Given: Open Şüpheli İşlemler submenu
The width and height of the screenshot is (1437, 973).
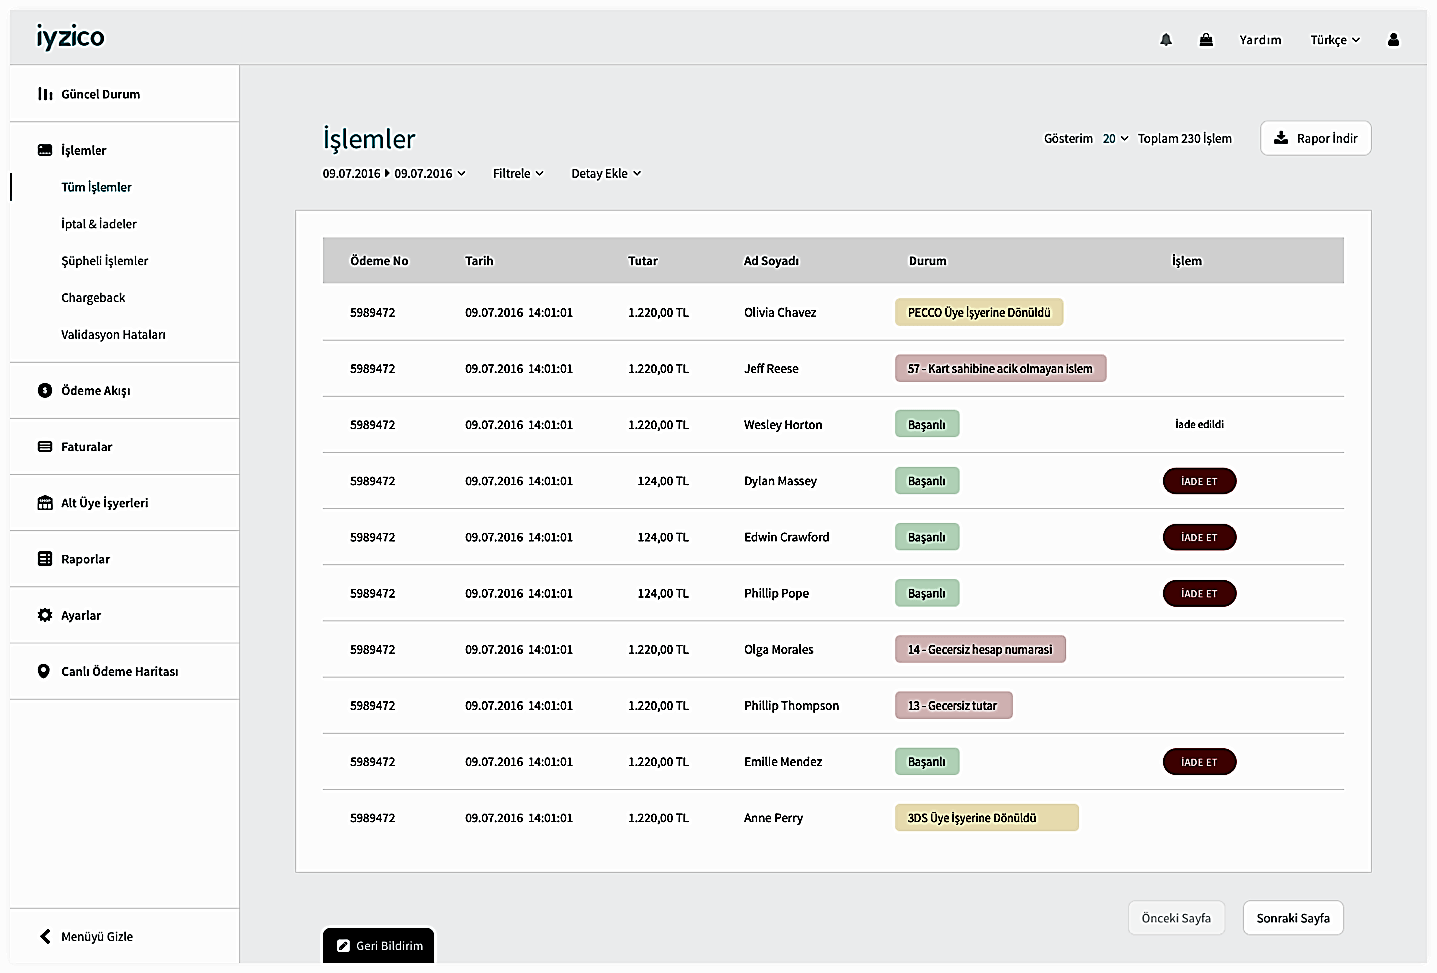Looking at the screenshot, I should 104,261.
